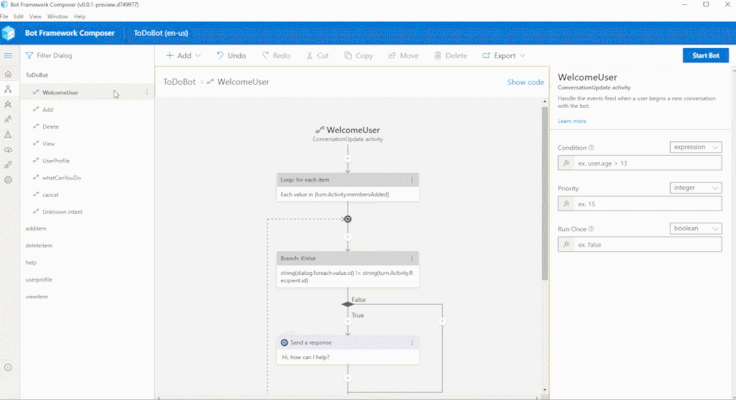Open Design flow icon in left sidebar
The height and width of the screenshot is (400, 736).
[x=8, y=89]
